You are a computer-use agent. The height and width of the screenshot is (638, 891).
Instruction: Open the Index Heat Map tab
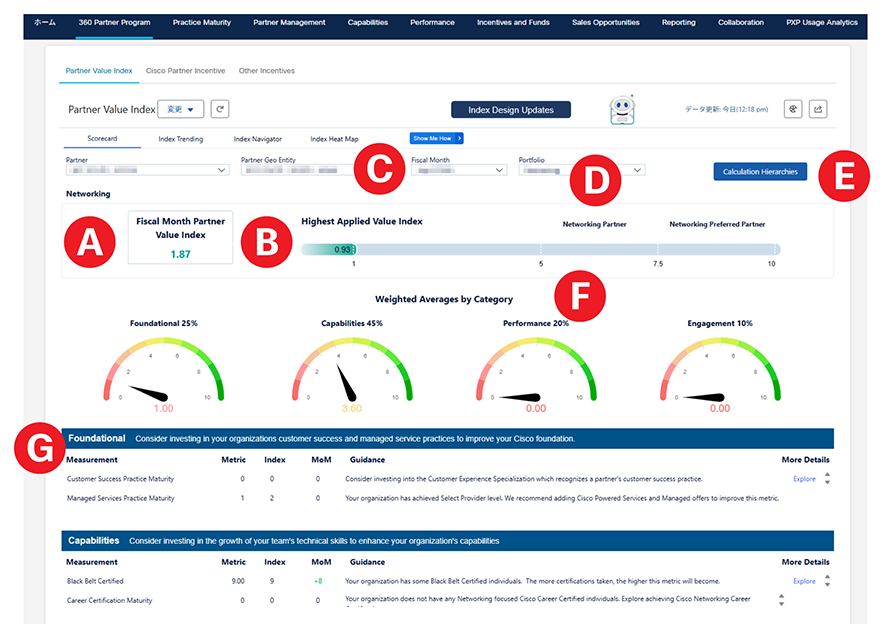334,139
